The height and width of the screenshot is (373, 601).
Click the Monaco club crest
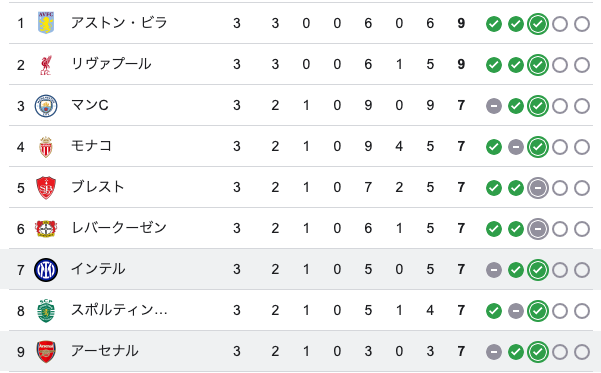pyautogui.click(x=46, y=147)
